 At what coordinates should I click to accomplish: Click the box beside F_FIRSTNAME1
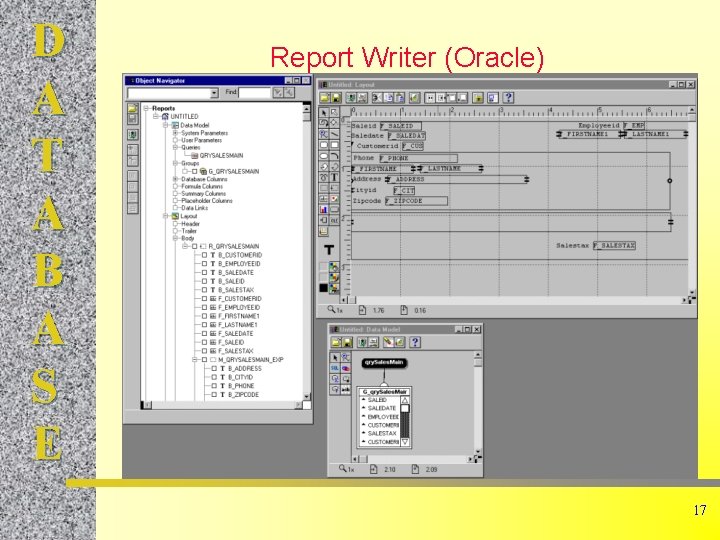(204, 316)
